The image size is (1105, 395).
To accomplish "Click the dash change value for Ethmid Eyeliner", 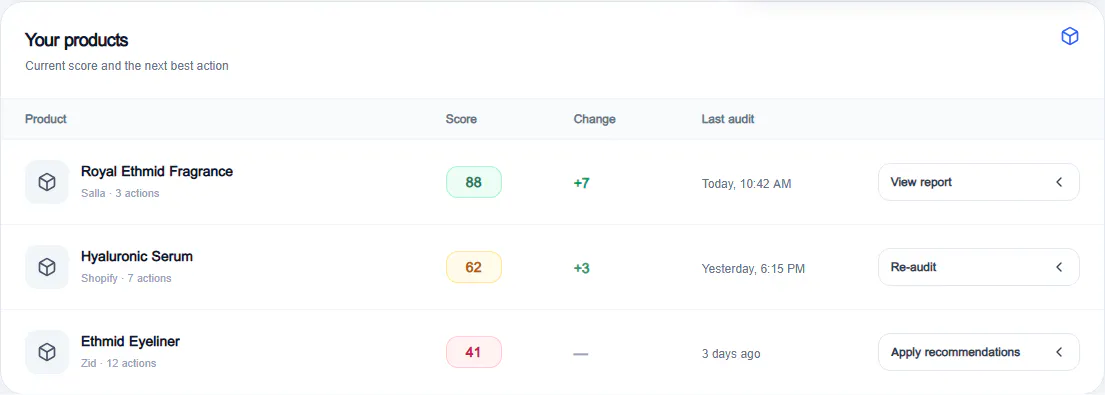I will [x=581, y=353].
